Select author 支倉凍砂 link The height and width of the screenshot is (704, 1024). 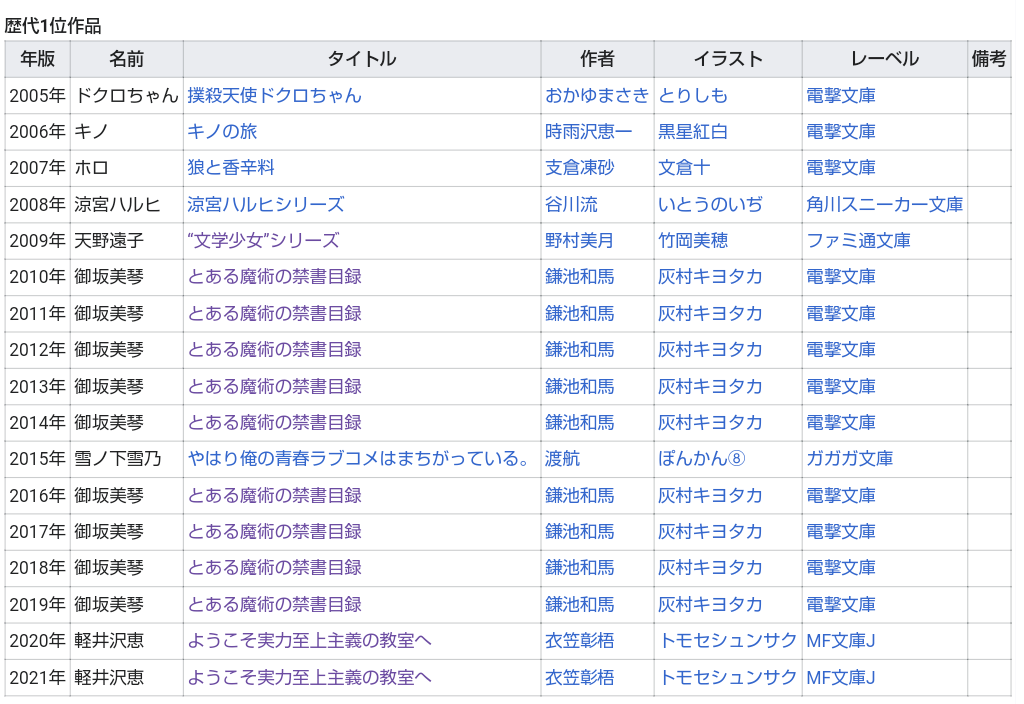(x=580, y=168)
